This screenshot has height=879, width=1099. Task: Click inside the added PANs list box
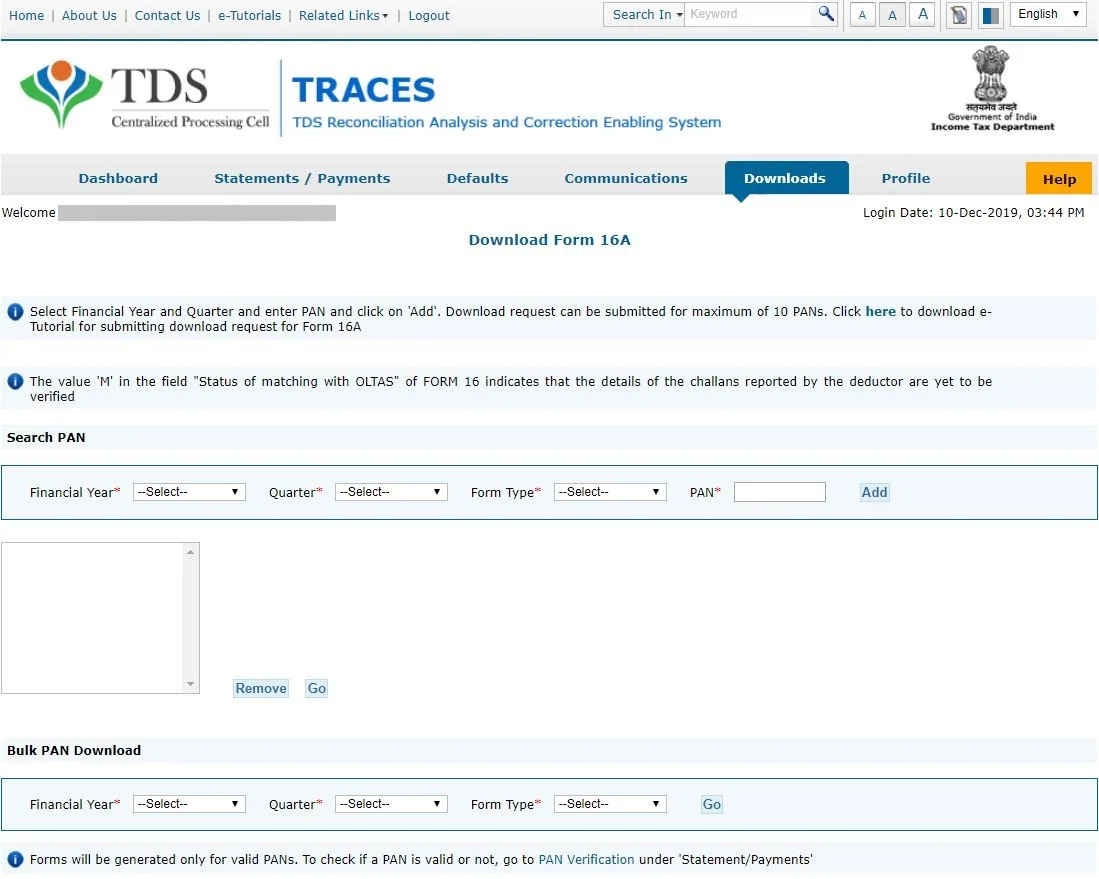tap(93, 618)
